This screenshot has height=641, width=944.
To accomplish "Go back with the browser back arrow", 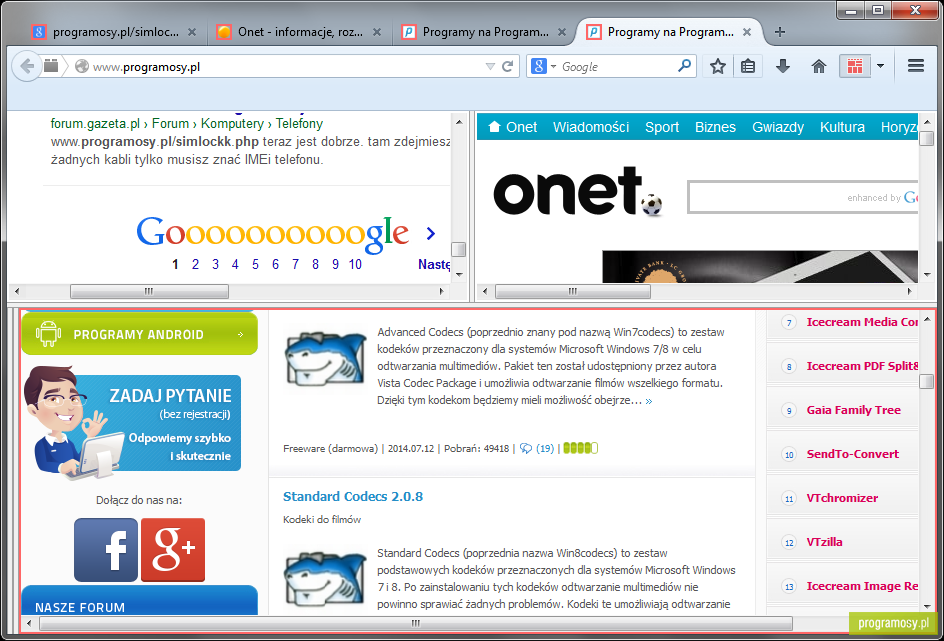I will 26,66.
